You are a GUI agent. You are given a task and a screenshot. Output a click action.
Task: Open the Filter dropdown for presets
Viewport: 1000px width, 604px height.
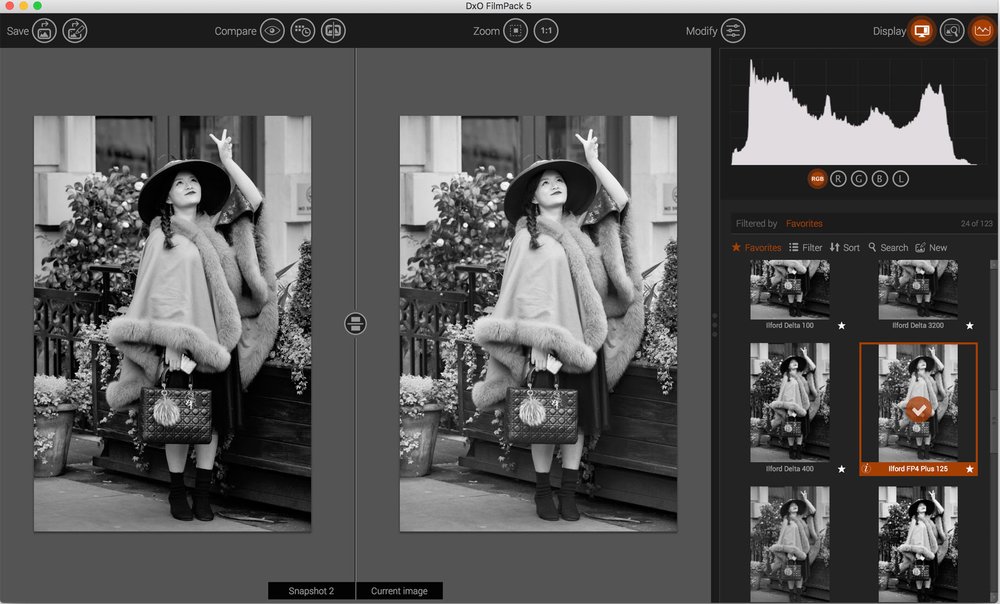[x=805, y=247]
